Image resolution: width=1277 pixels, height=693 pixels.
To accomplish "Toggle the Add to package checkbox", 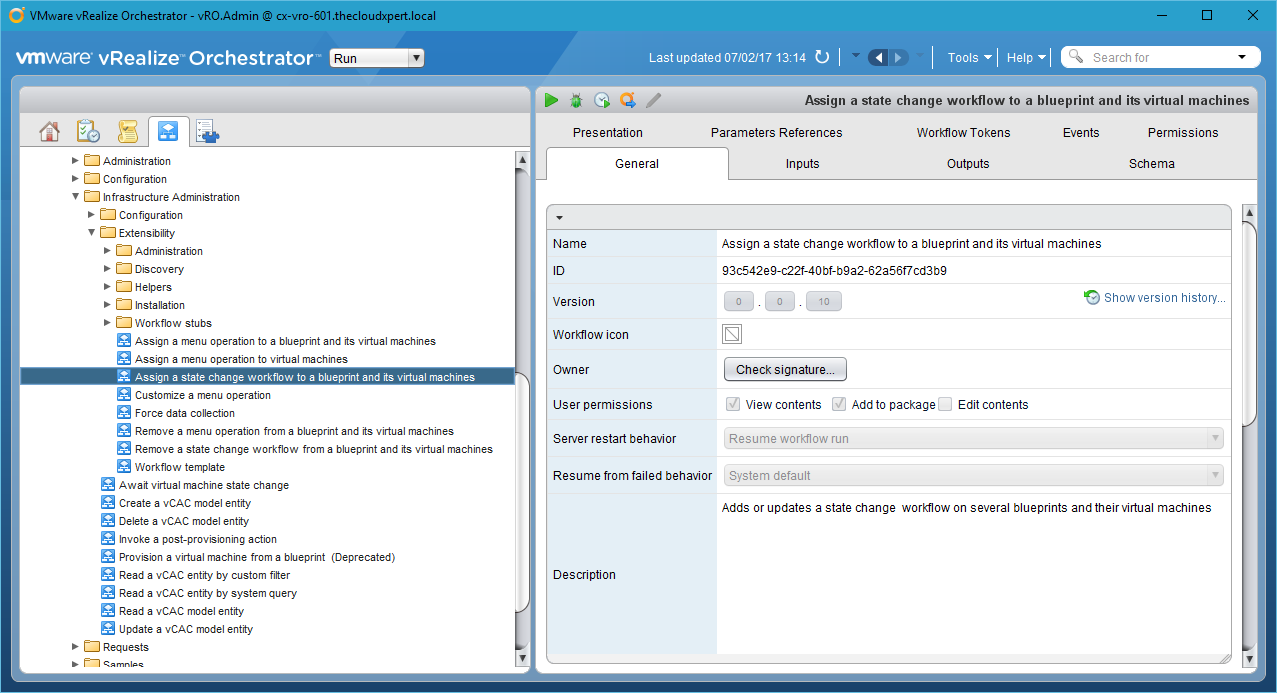I will point(839,404).
